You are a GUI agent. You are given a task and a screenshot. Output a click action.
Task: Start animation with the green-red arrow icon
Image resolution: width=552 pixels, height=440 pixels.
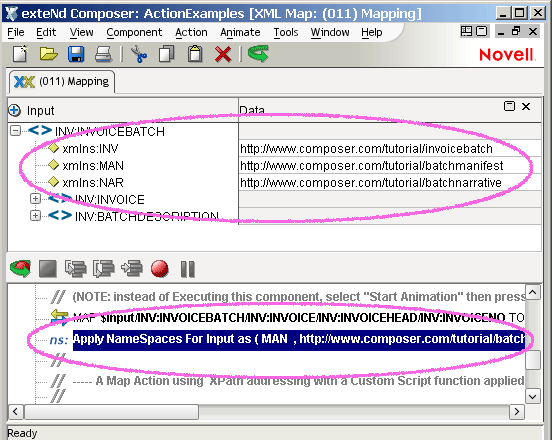pos(20,269)
